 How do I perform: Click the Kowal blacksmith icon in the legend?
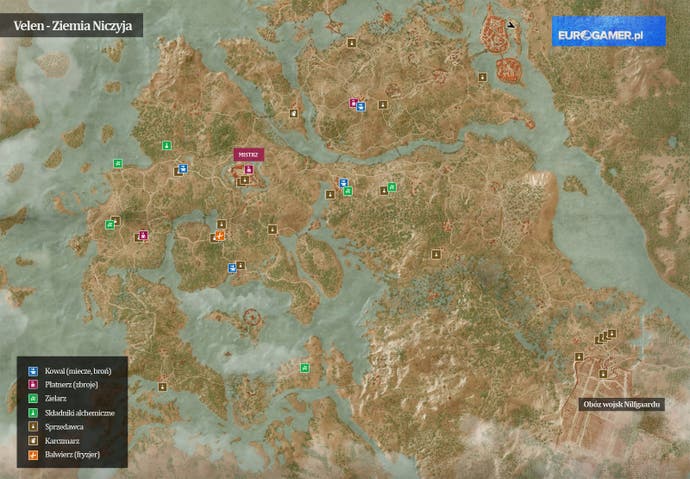pos(33,371)
